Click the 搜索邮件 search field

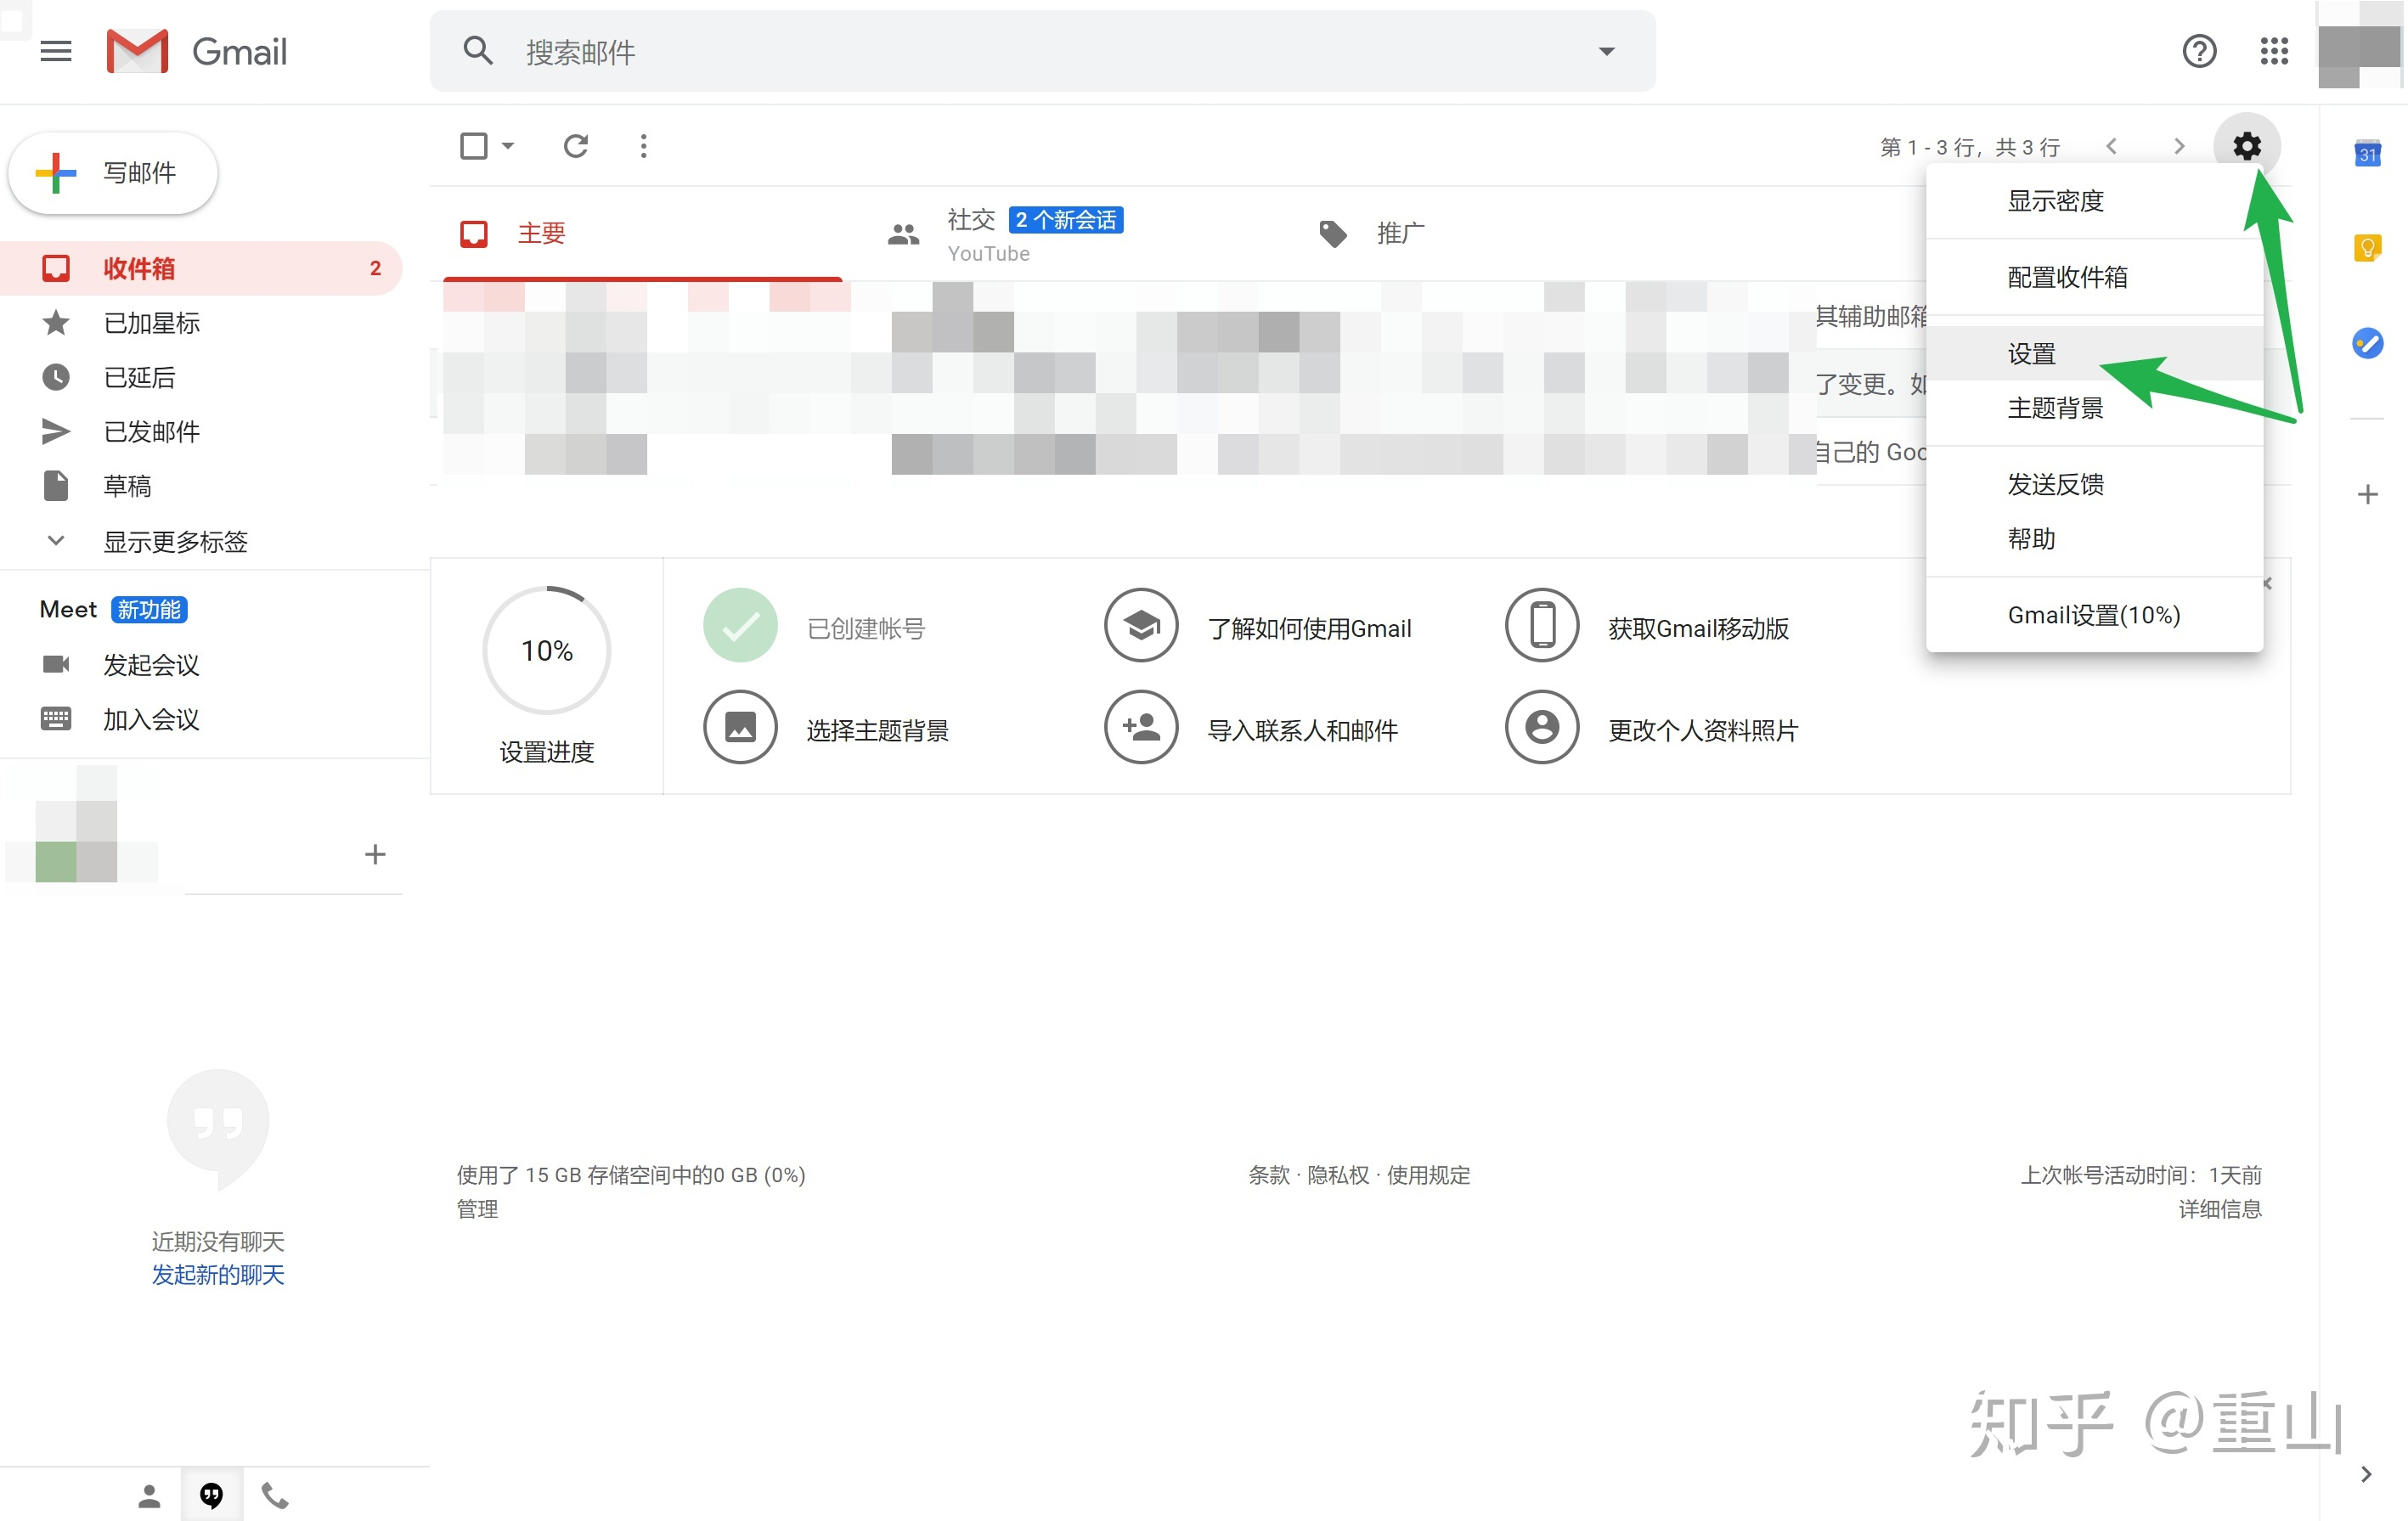(1040, 51)
